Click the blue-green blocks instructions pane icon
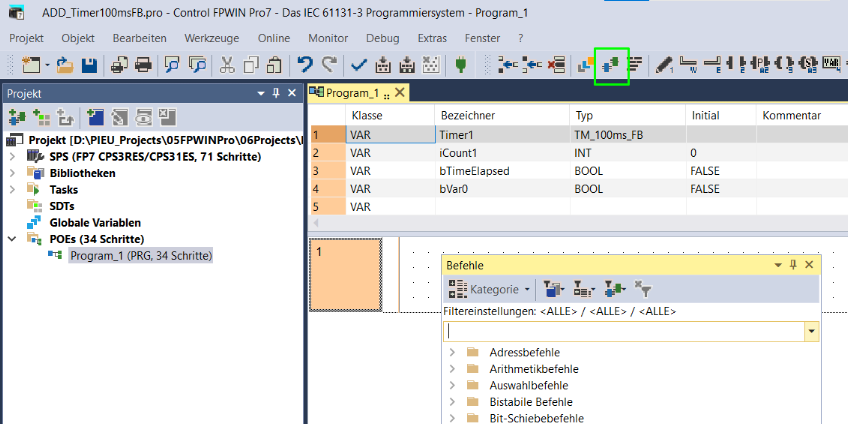The width and height of the screenshot is (848, 424). point(611,66)
